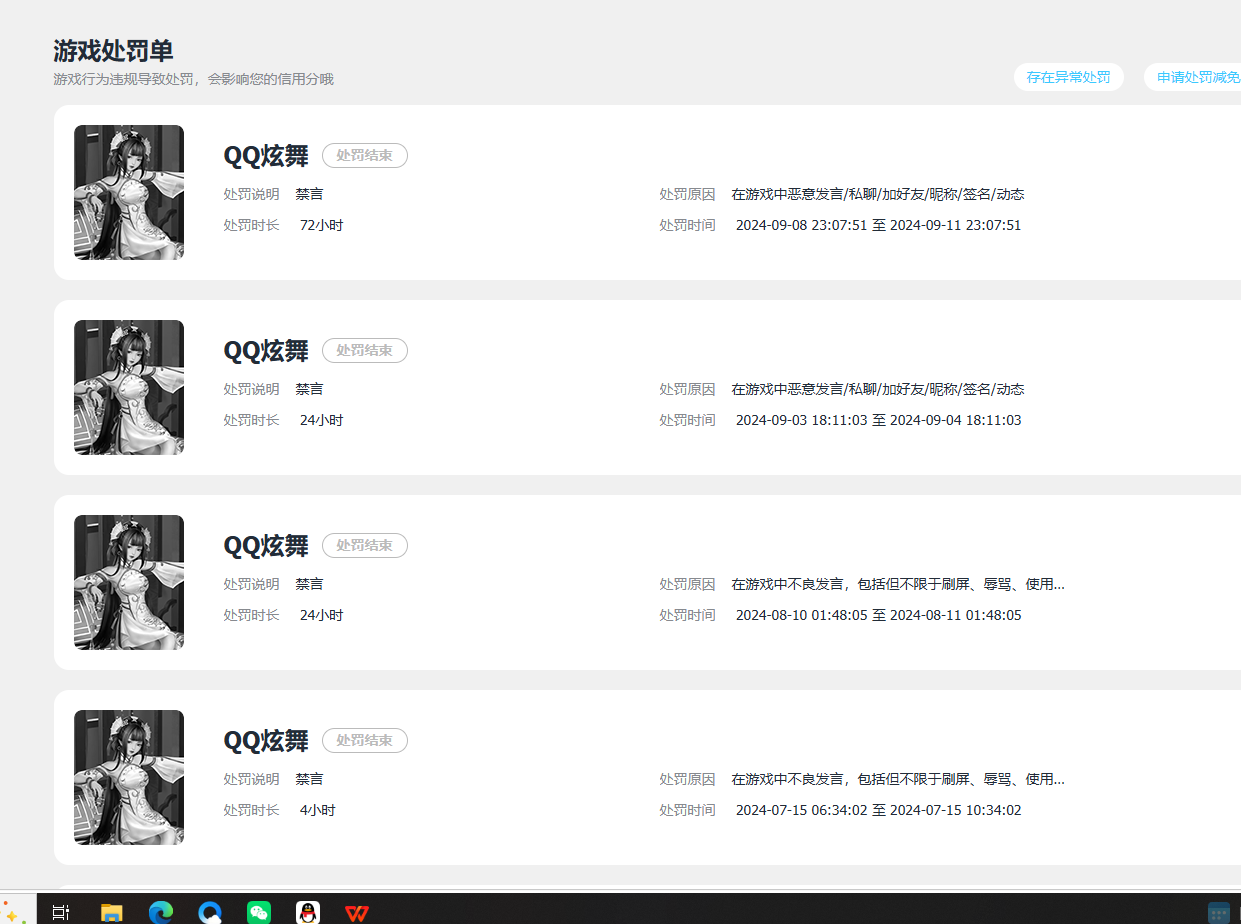Click the 2024-09-08 至 2024-09-11 punishment time text
Image resolution: width=1241 pixels, height=924 pixels.
(x=878, y=225)
